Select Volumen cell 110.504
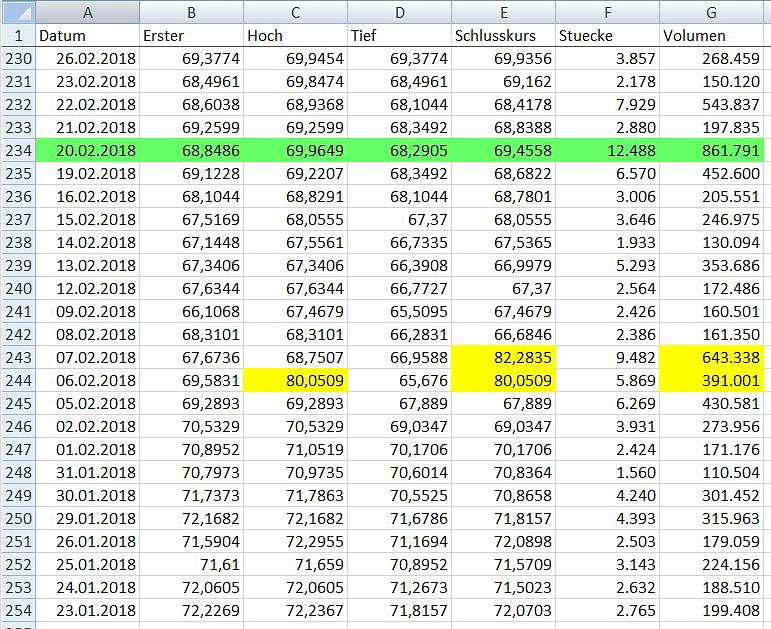The height and width of the screenshot is (629, 771). pos(712,473)
